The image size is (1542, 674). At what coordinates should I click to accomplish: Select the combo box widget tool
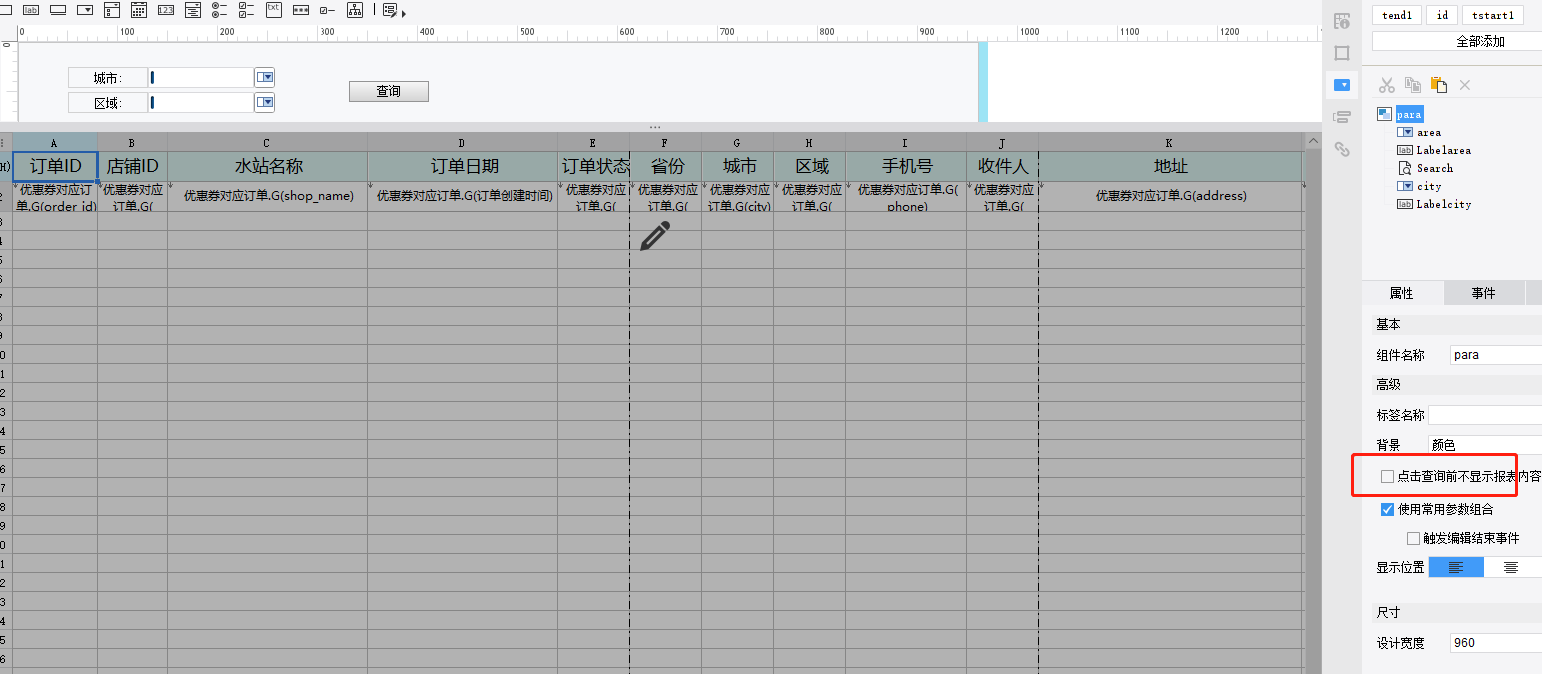(x=85, y=10)
